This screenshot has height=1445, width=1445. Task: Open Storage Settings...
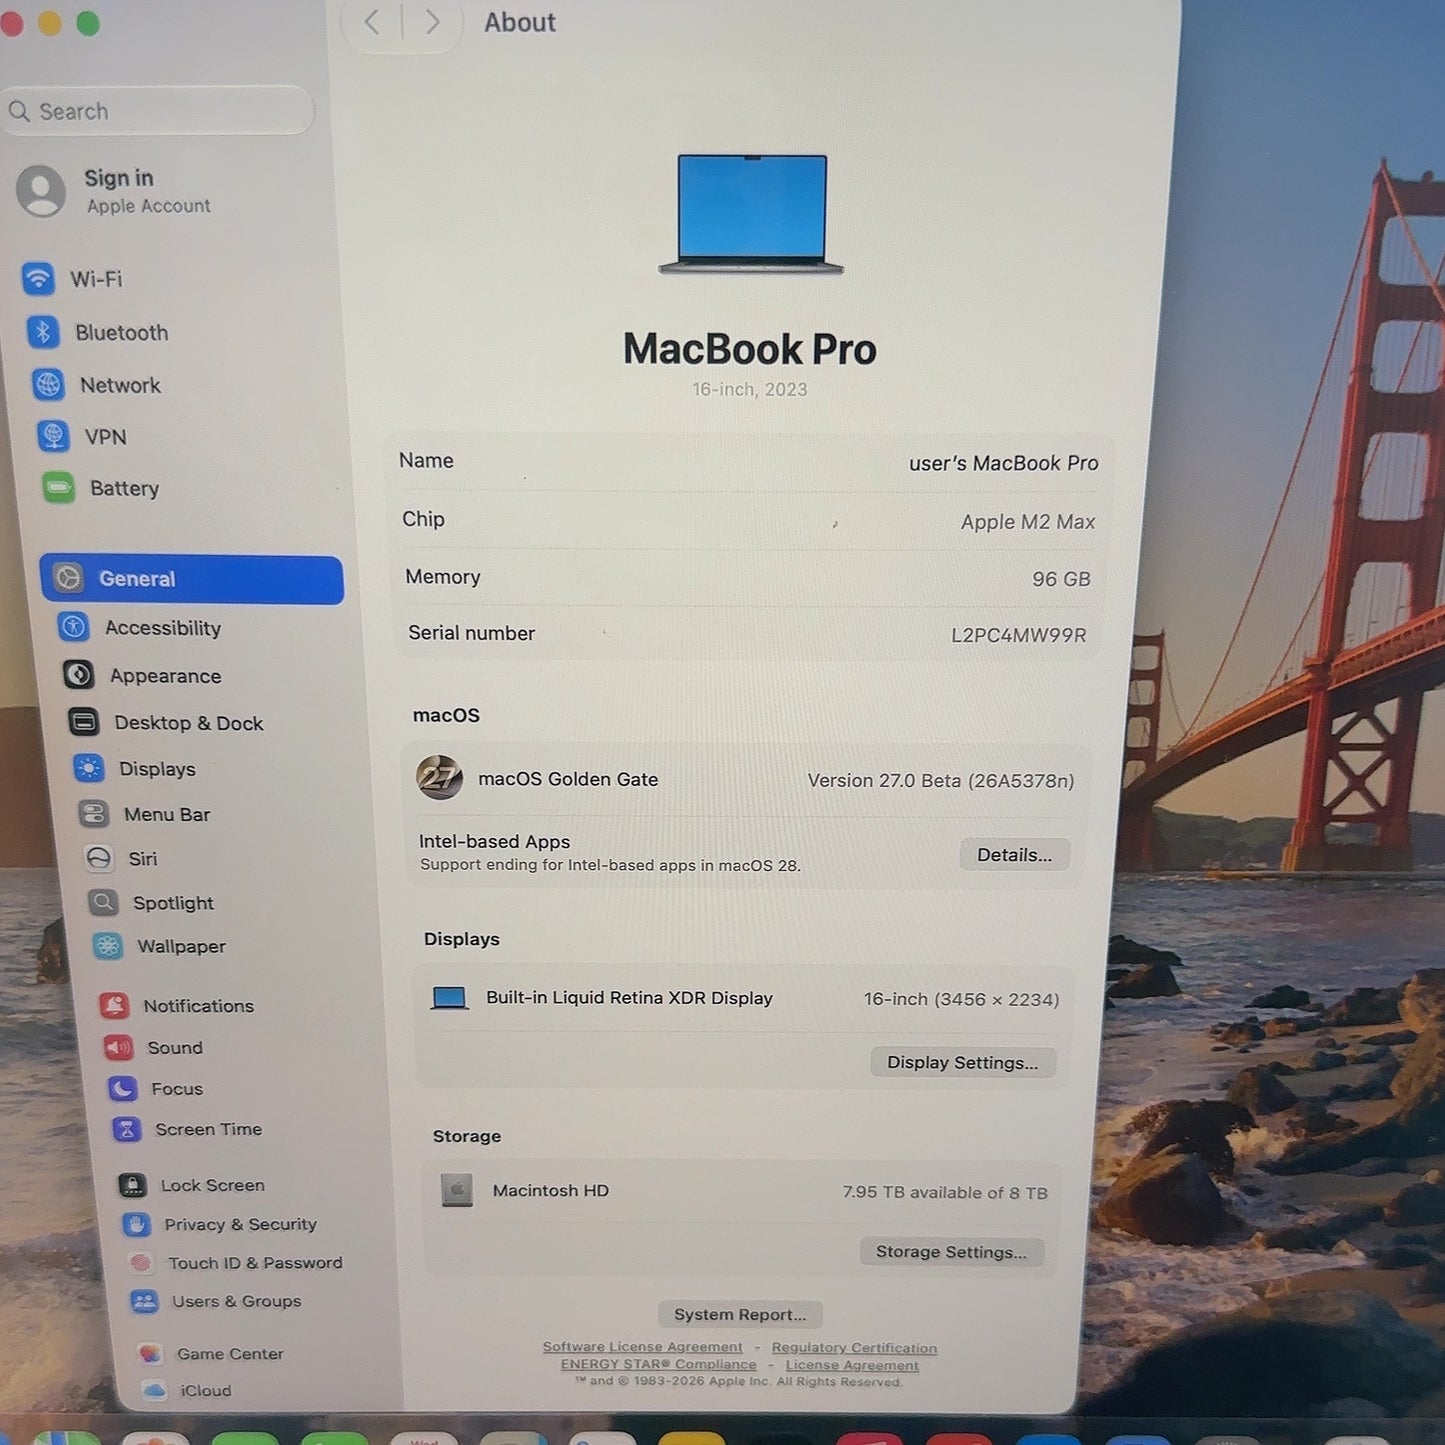click(950, 1252)
